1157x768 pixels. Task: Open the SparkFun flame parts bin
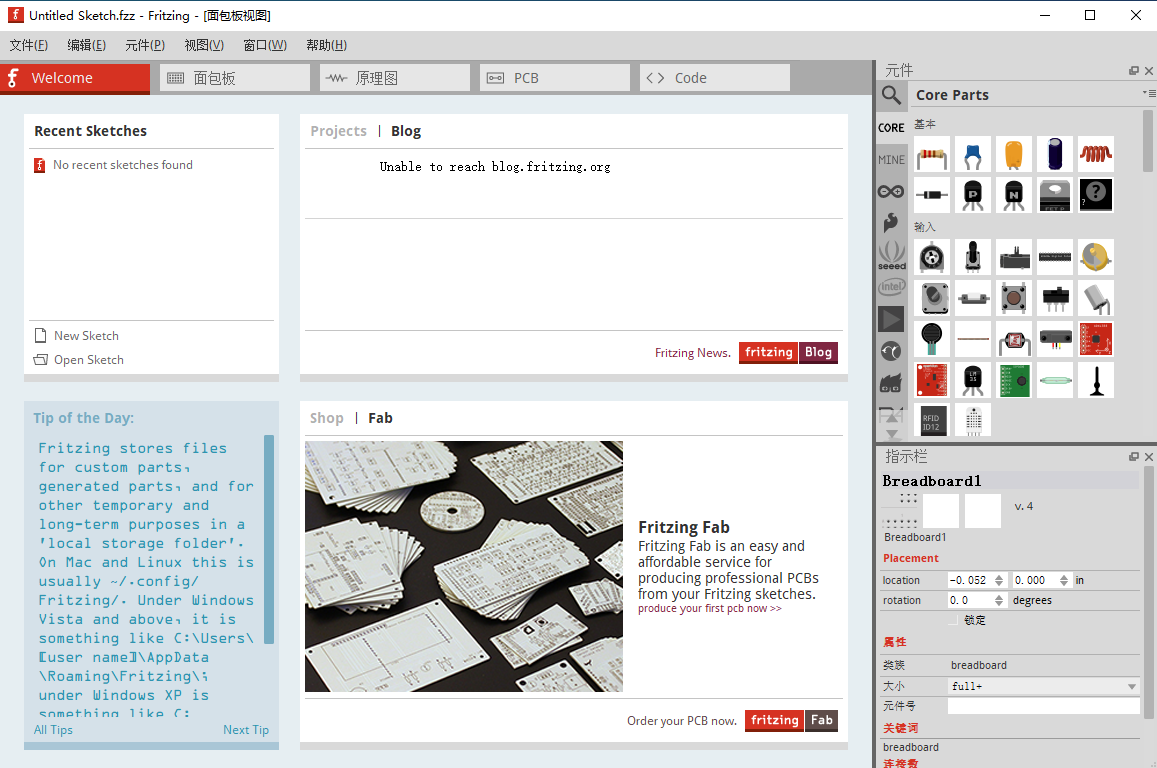[891, 222]
